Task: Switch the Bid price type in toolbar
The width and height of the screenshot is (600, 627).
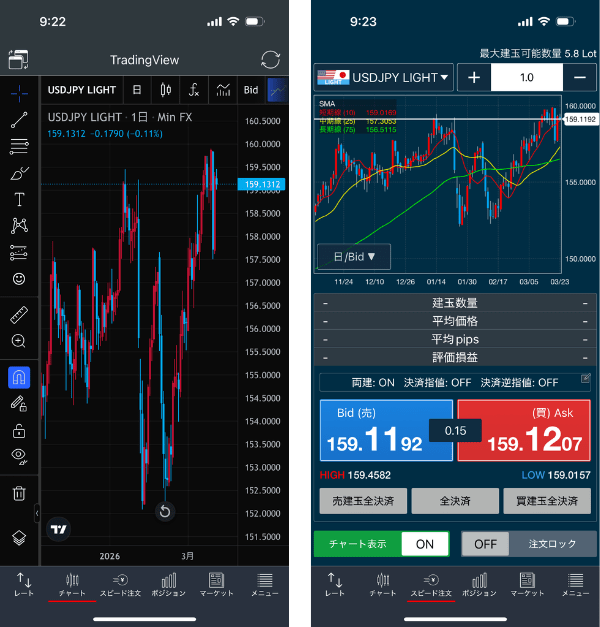Action: pyautogui.click(x=251, y=90)
